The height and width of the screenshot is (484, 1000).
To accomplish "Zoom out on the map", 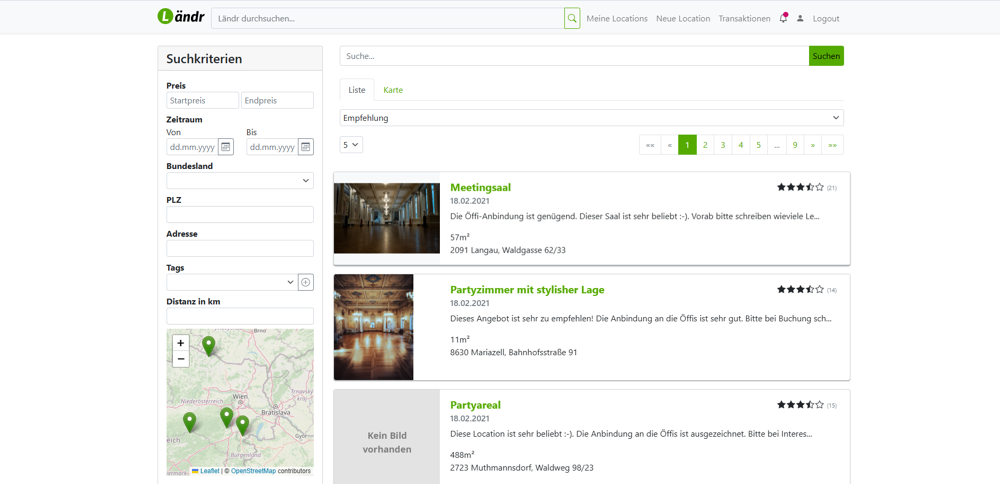I will 180,359.
